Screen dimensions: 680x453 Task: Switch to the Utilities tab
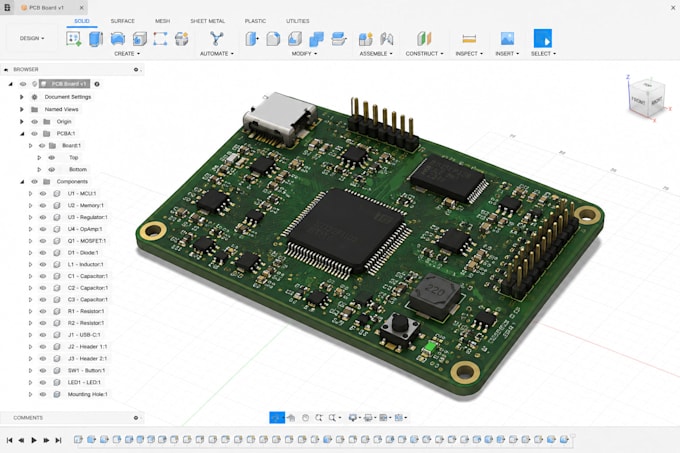tap(298, 21)
